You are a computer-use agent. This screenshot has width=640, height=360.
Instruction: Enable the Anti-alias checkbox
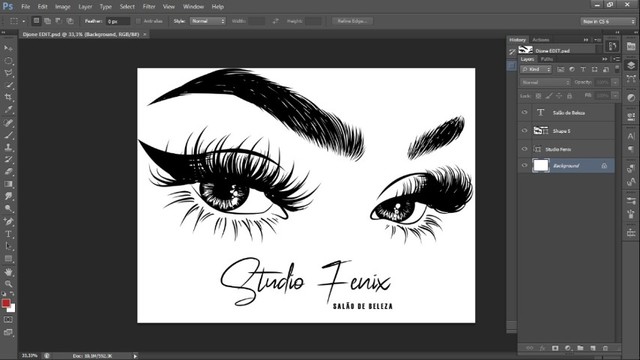[x=138, y=21]
